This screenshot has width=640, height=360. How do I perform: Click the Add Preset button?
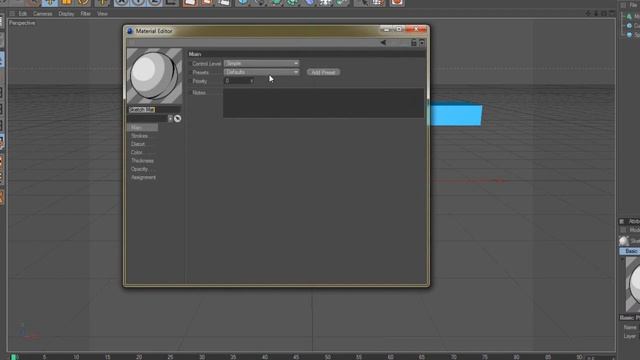(323, 72)
